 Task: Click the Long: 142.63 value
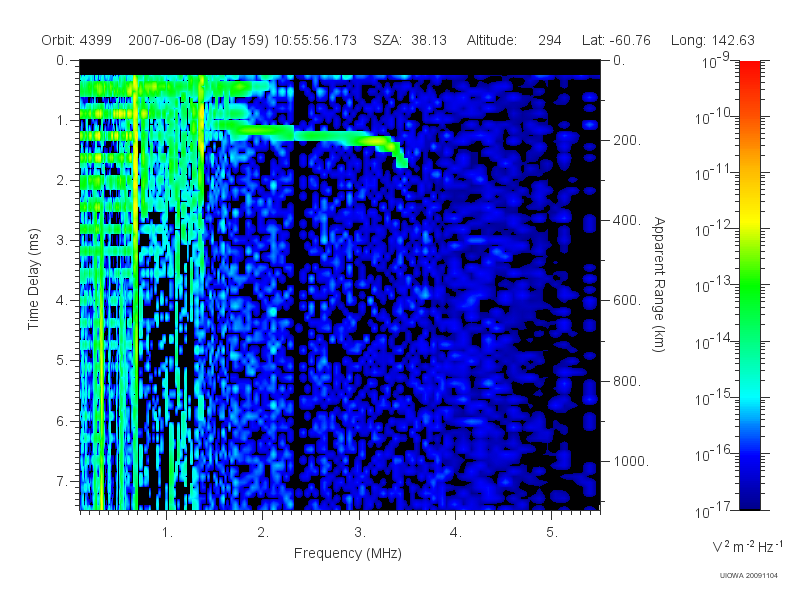[713, 40]
